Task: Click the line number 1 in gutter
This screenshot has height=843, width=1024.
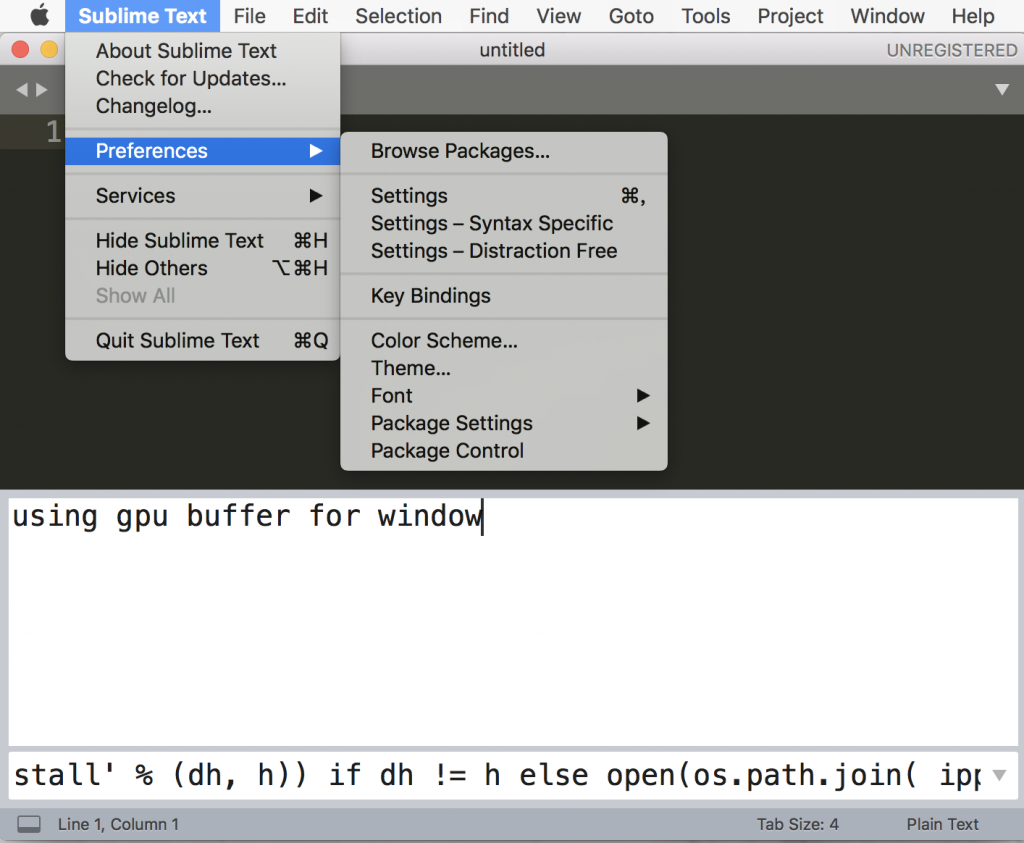Action: (x=53, y=132)
